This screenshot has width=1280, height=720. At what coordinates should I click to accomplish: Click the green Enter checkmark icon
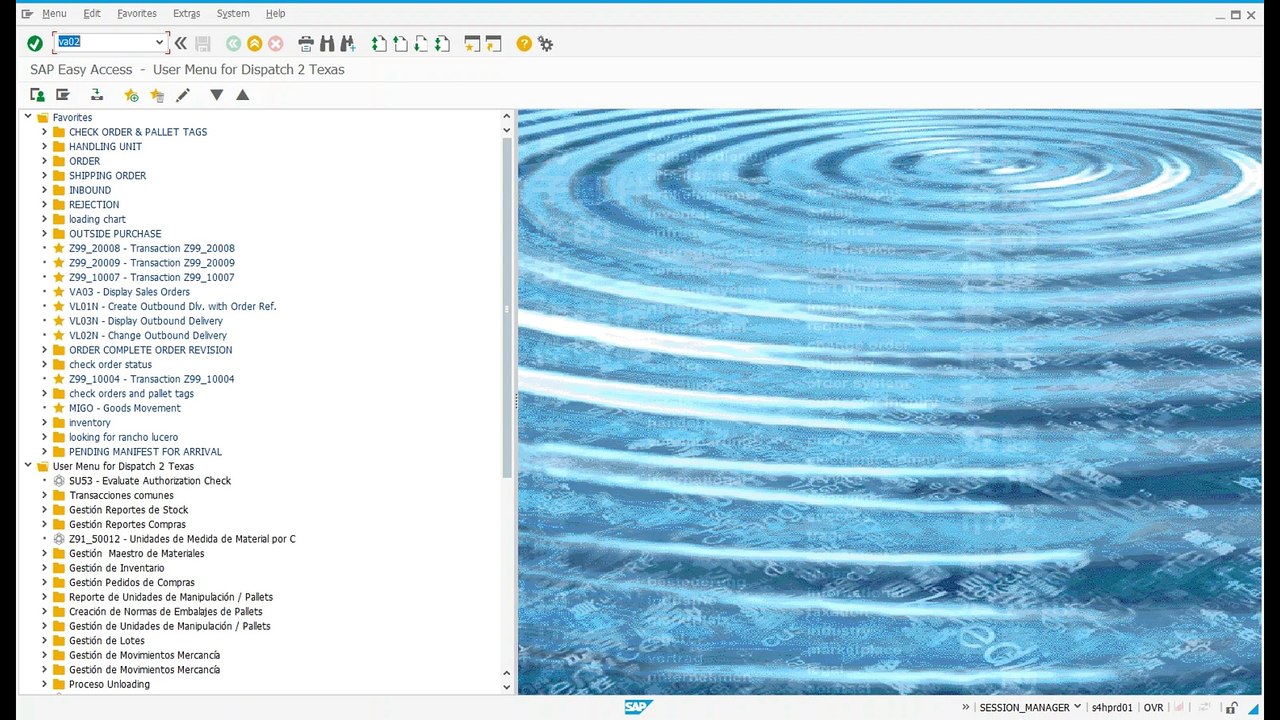pos(35,43)
